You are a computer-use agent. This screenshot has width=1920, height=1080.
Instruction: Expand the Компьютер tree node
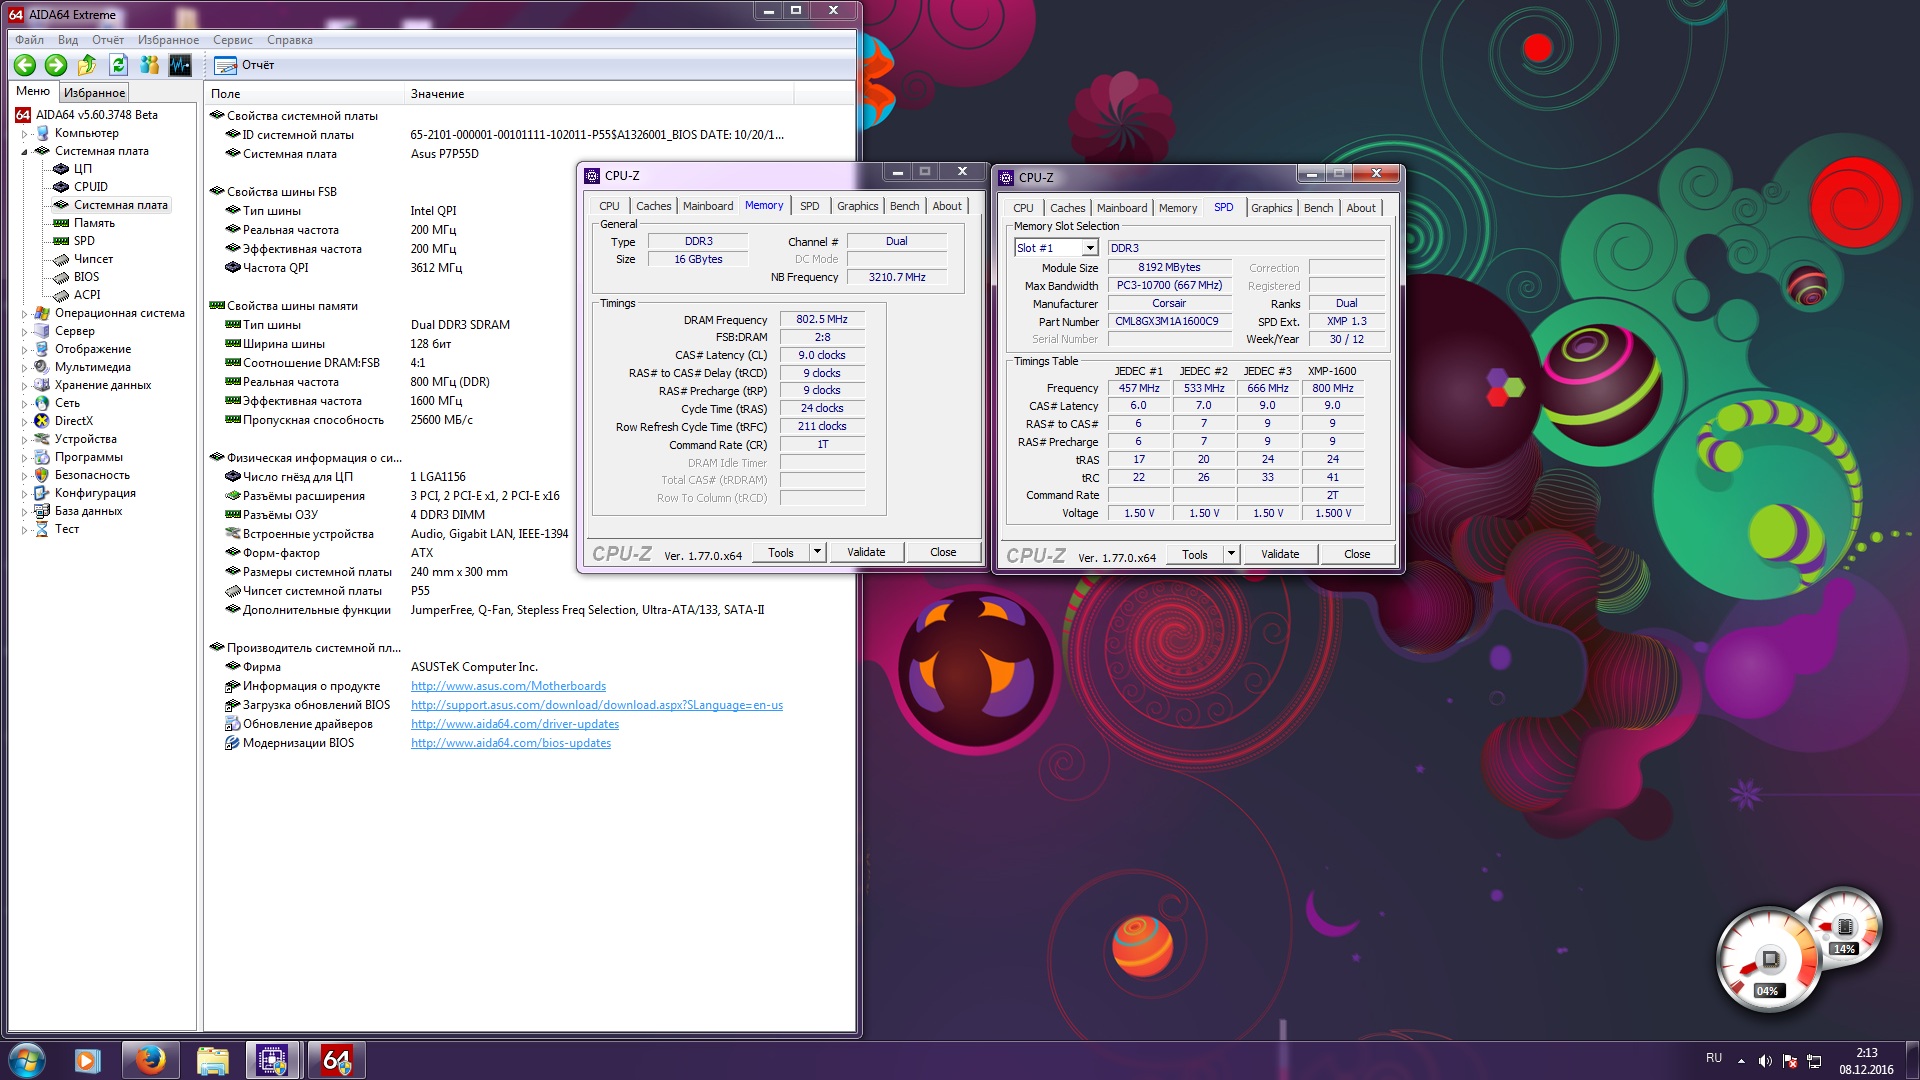tap(25, 134)
